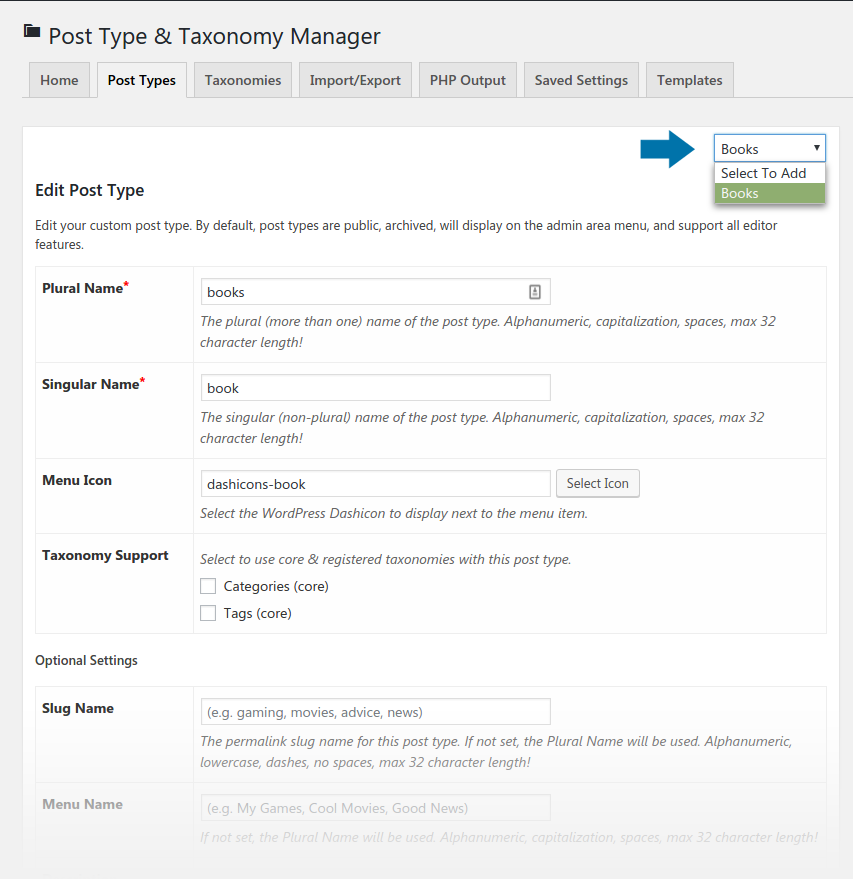View the Saved Settings tab
This screenshot has height=879, width=853.
click(x=581, y=80)
